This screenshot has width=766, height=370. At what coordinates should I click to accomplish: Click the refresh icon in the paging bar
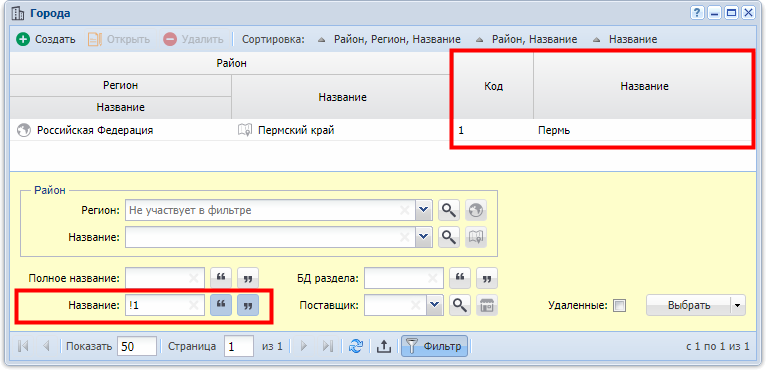(x=355, y=346)
